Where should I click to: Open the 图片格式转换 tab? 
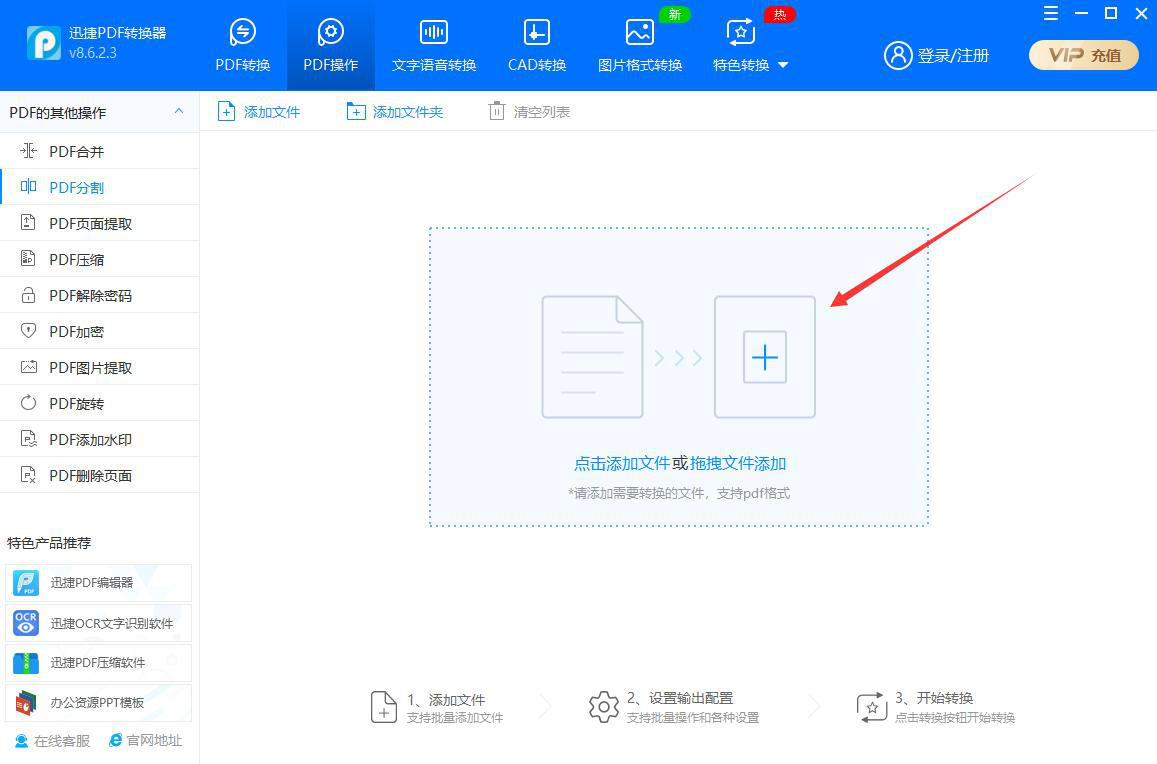click(x=640, y=46)
